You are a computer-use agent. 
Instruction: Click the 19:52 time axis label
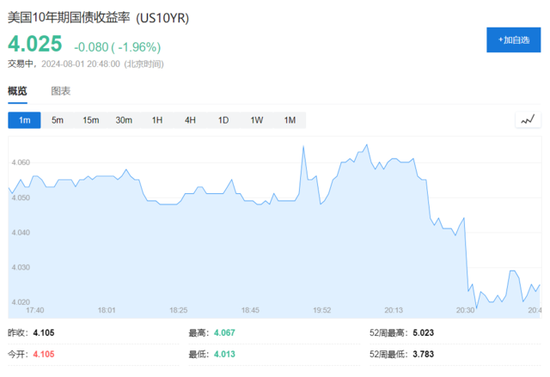tap(322, 310)
